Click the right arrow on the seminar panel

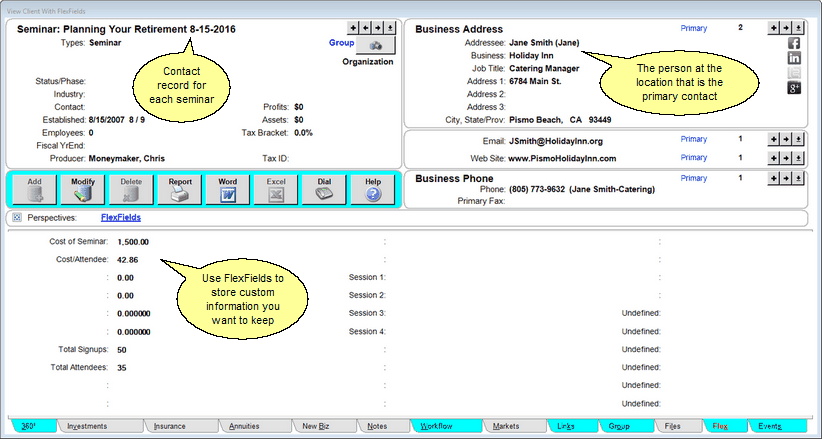[377, 28]
